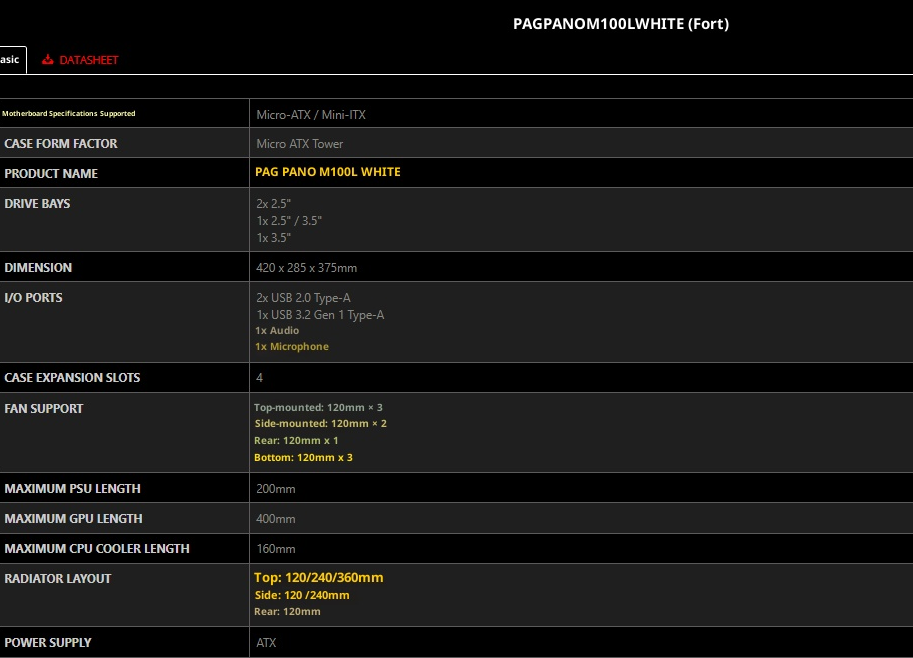This screenshot has width=913, height=658.
Task: Click Side: 120 /240mm radiator entry
Action: tap(302, 595)
